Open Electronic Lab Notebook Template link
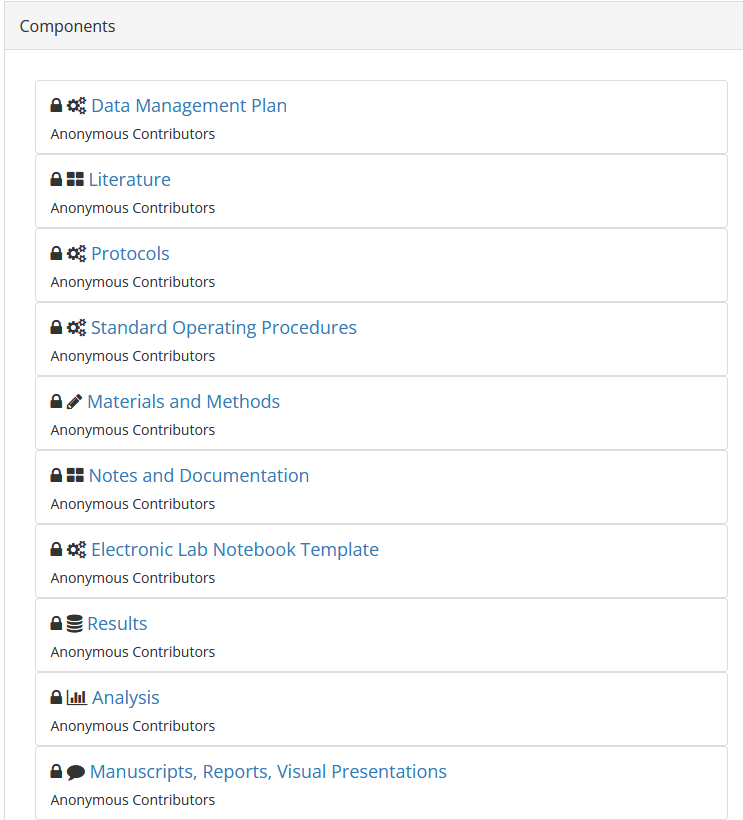 point(235,550)
